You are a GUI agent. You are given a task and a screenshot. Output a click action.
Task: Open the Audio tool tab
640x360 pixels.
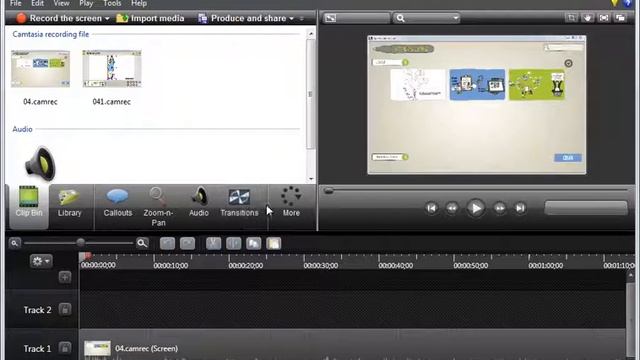pos(199,202)
